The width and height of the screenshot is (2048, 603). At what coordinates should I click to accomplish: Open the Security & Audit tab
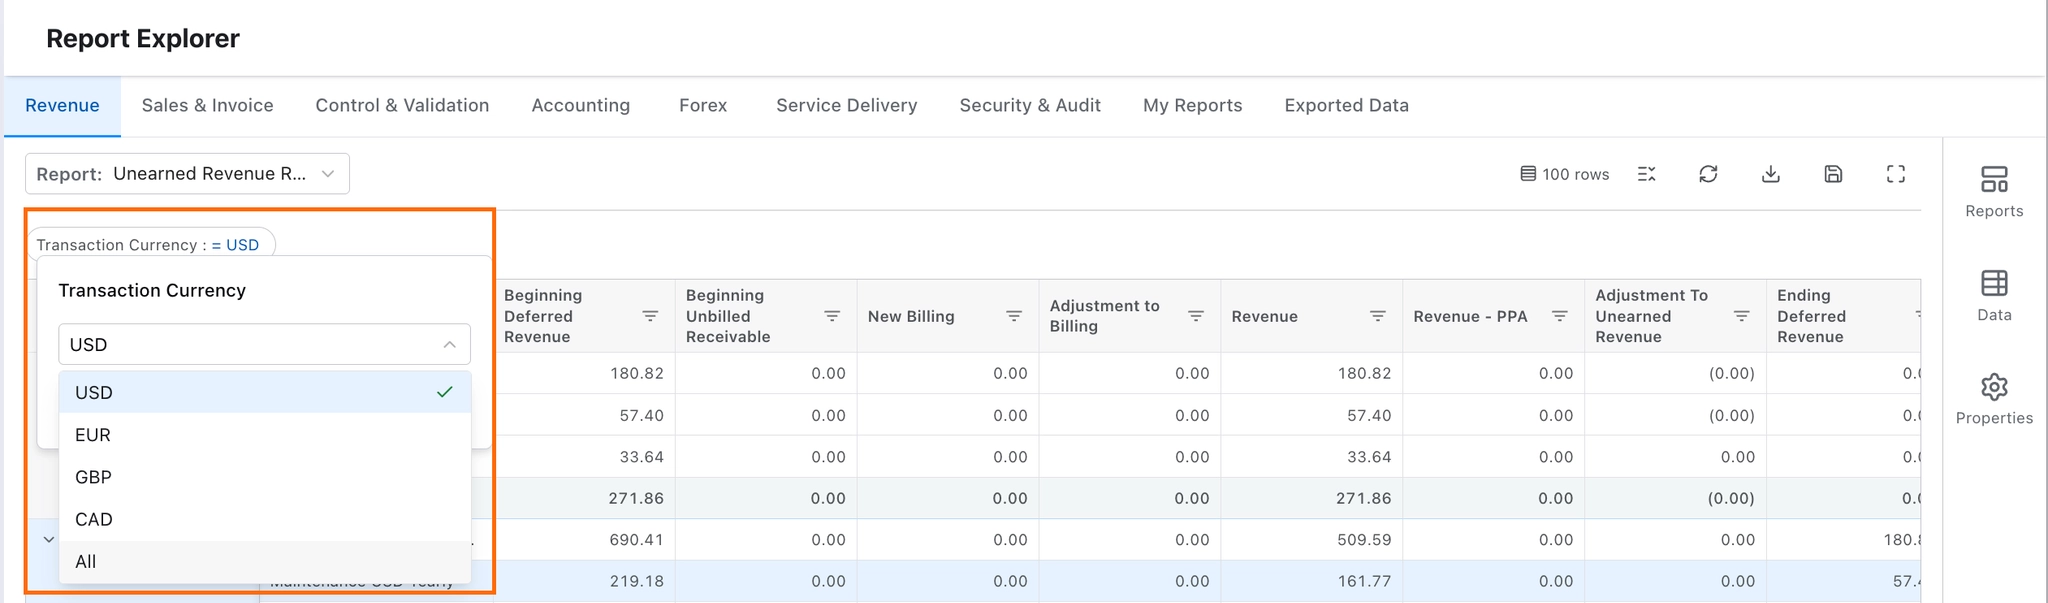click(x=1030, y=106)
